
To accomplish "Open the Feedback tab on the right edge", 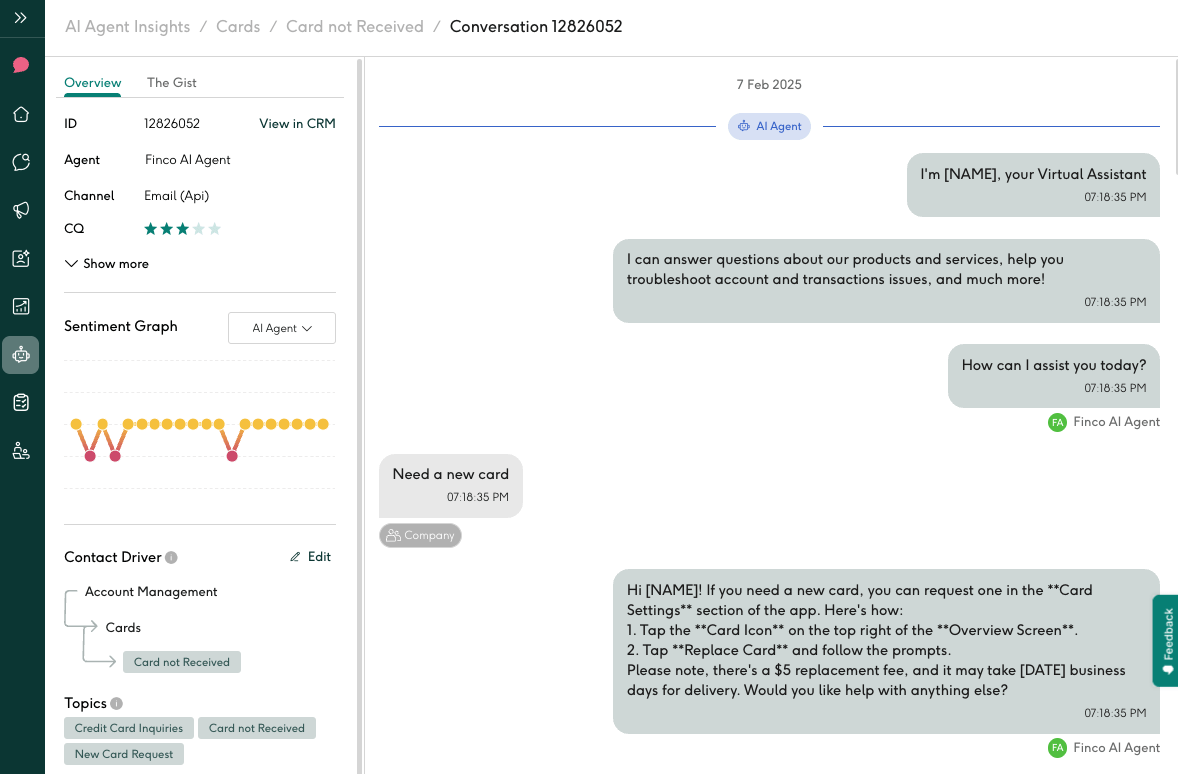I will [1166, 640].
